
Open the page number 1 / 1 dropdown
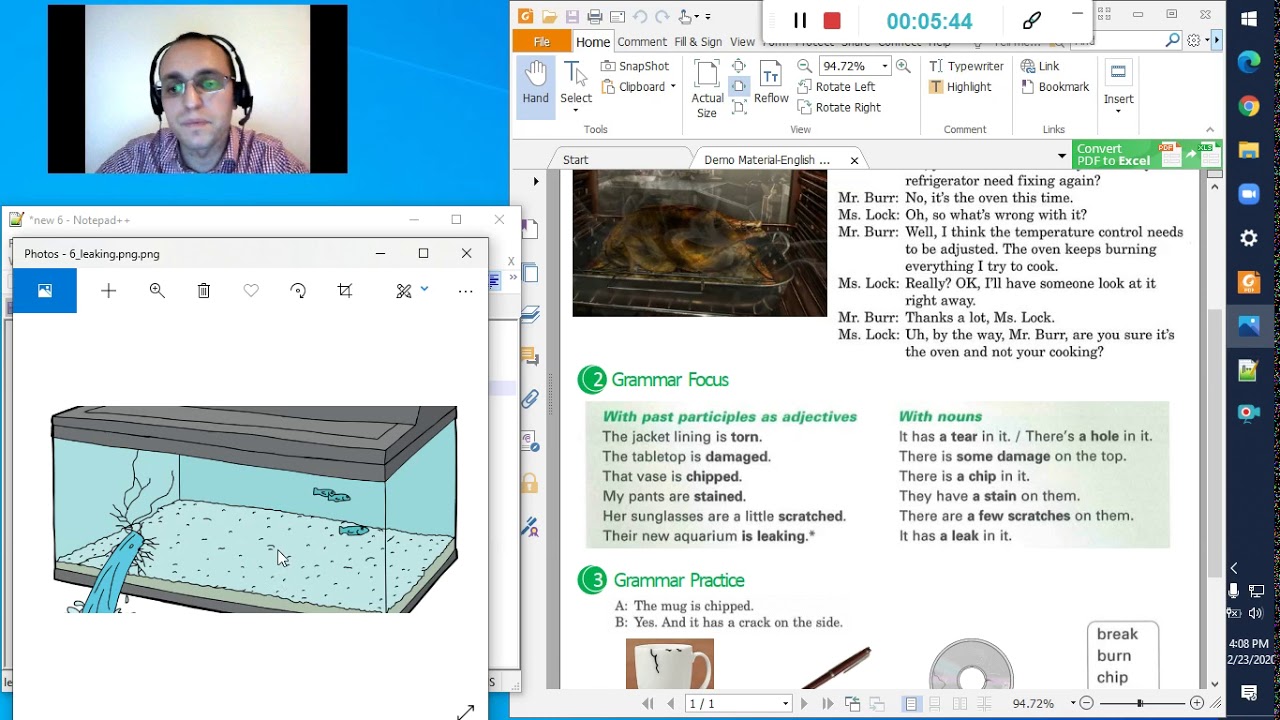point(785,704)
